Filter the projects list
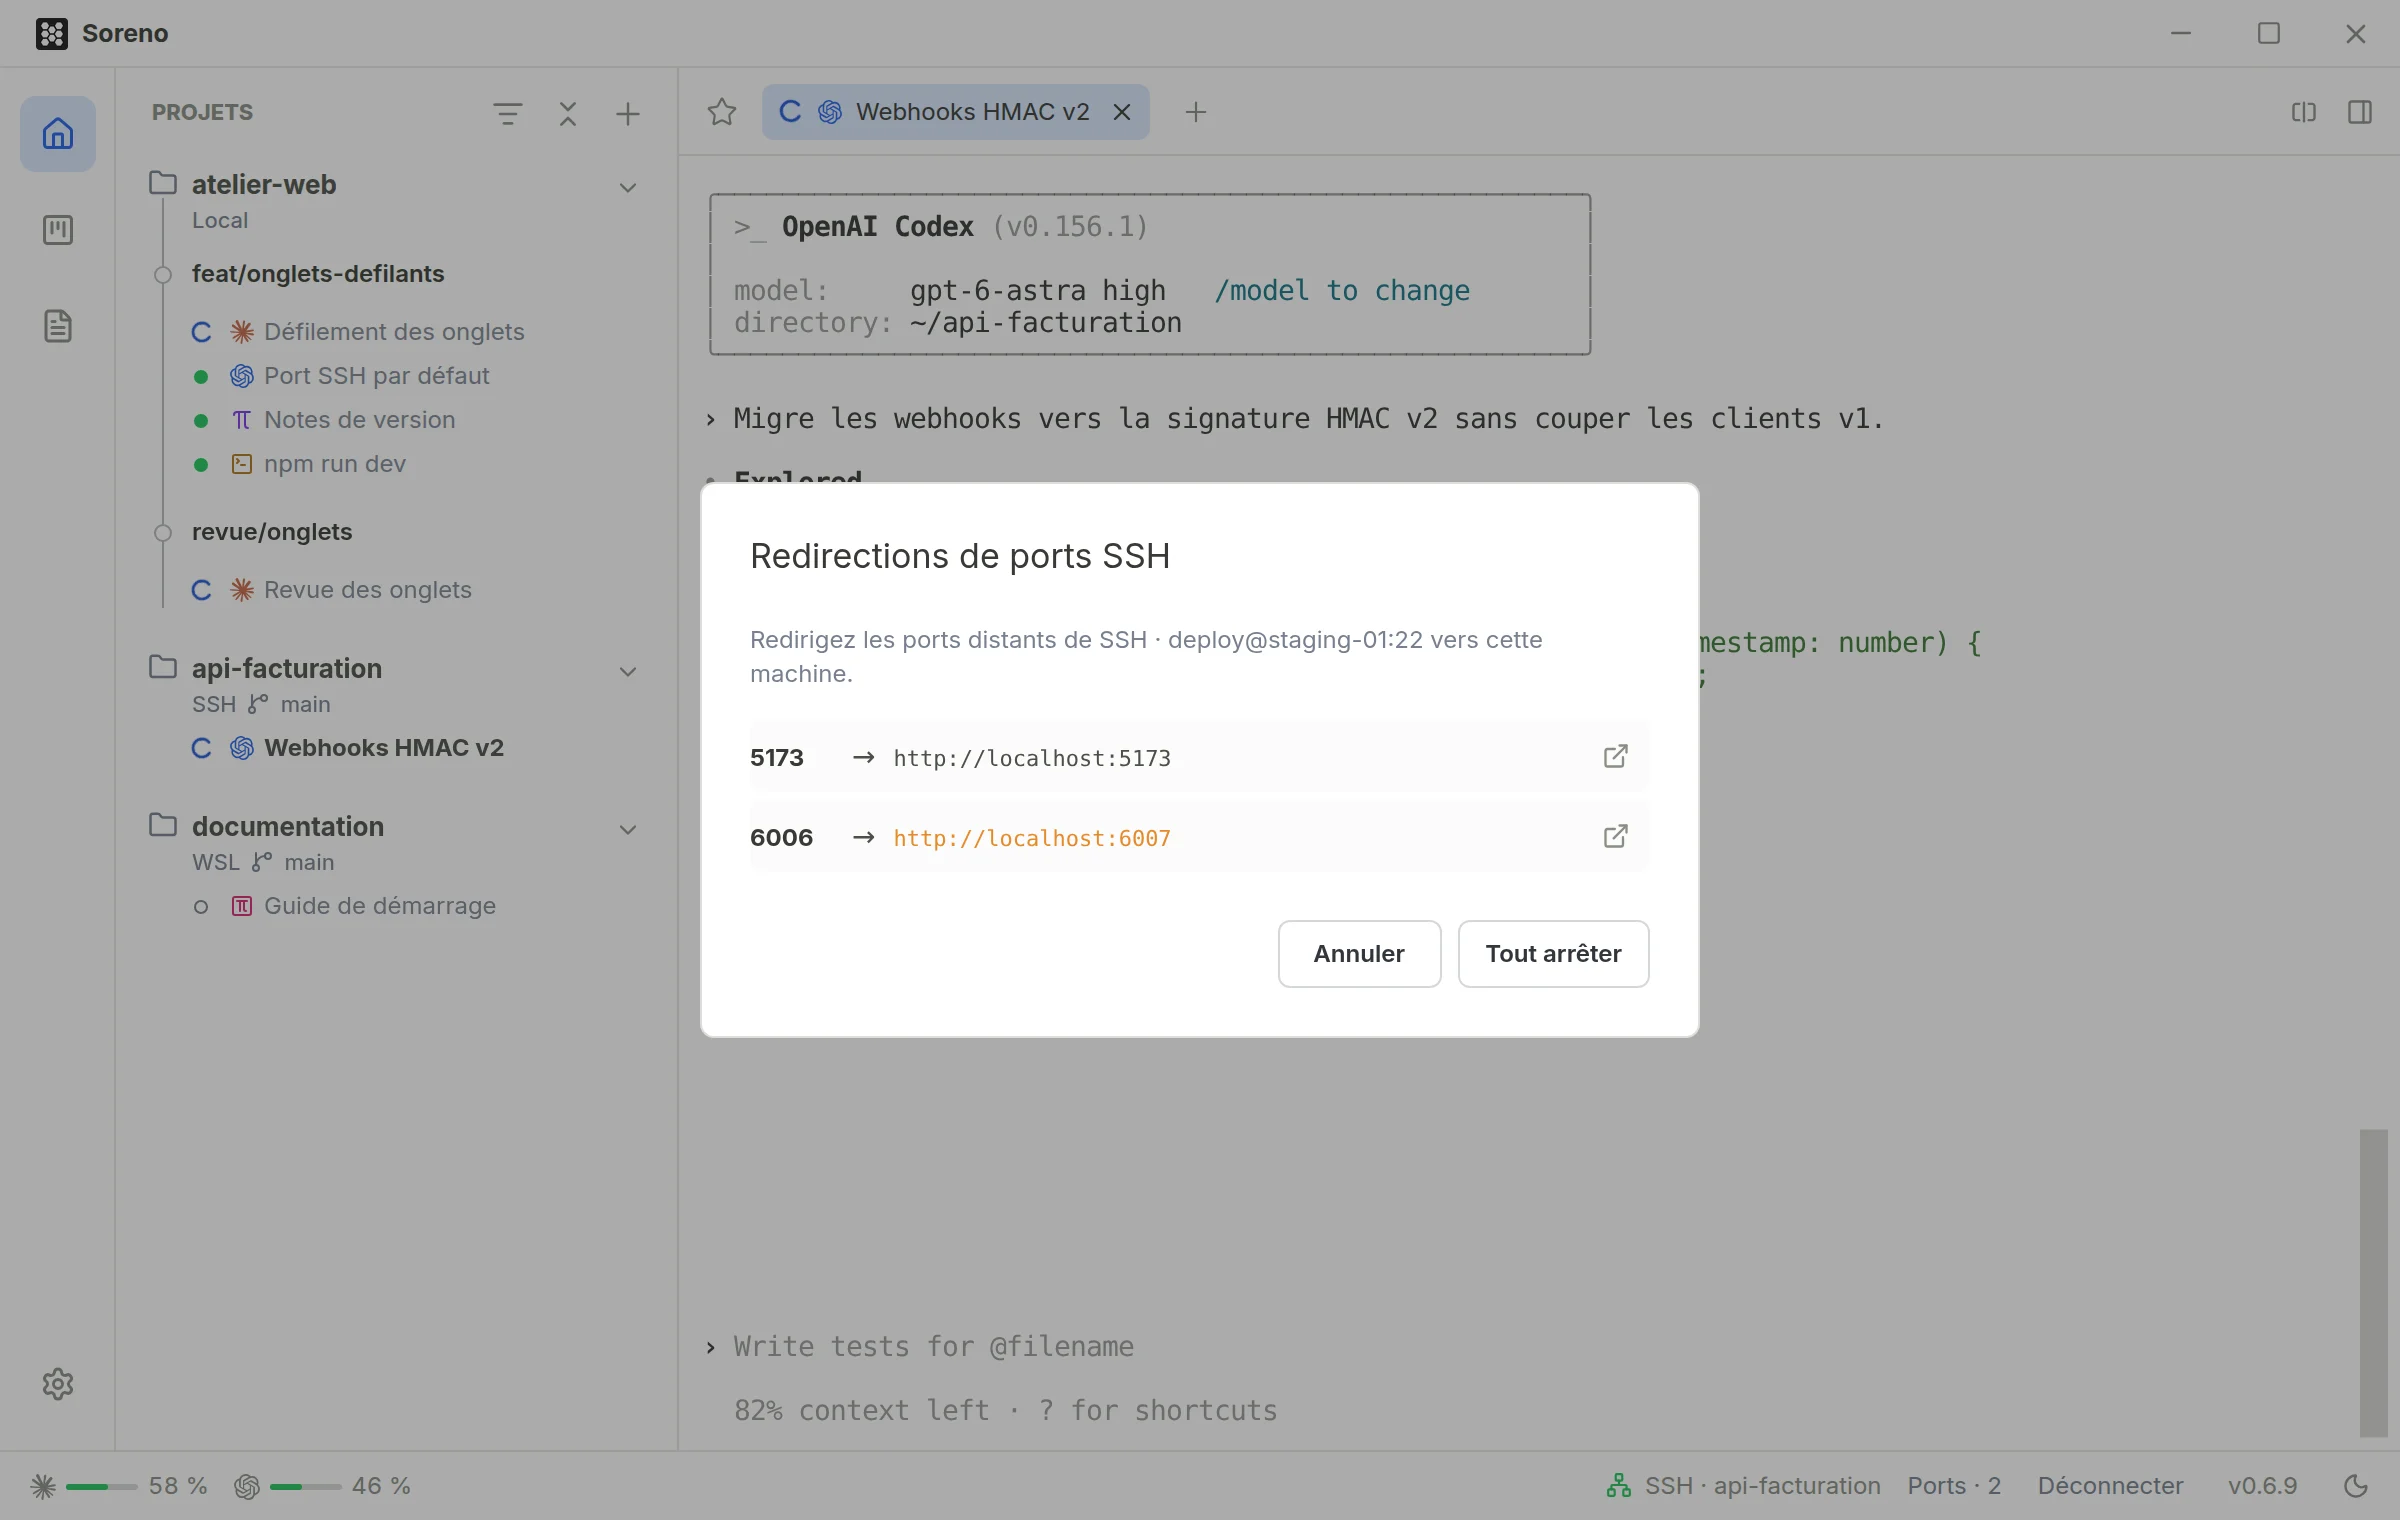The height and width of the screenshot is (1520, 2400). tap(508, 113)
